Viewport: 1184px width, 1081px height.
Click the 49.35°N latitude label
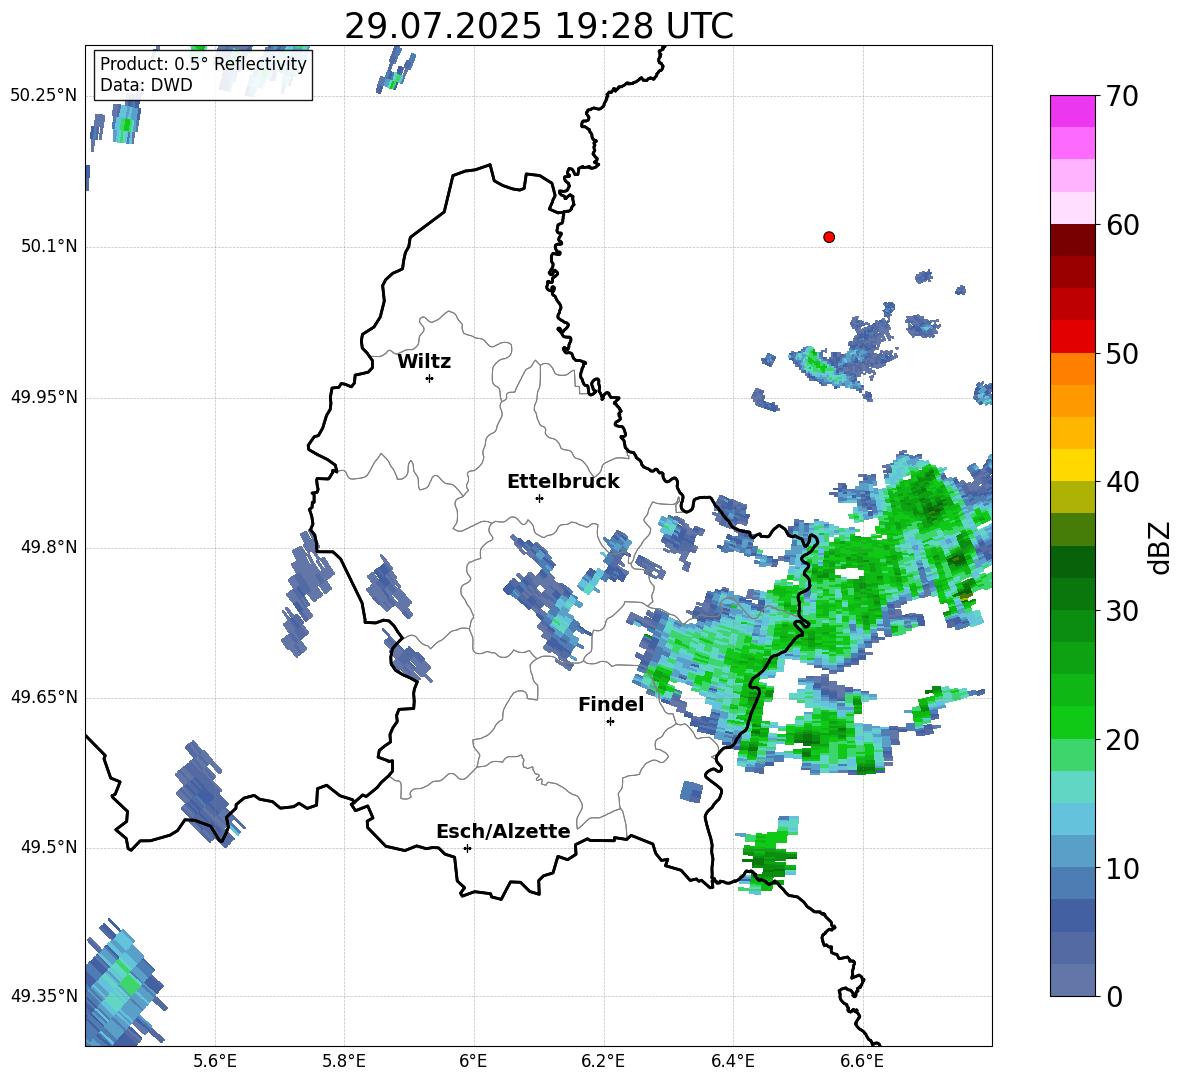[x=44, y=996]
